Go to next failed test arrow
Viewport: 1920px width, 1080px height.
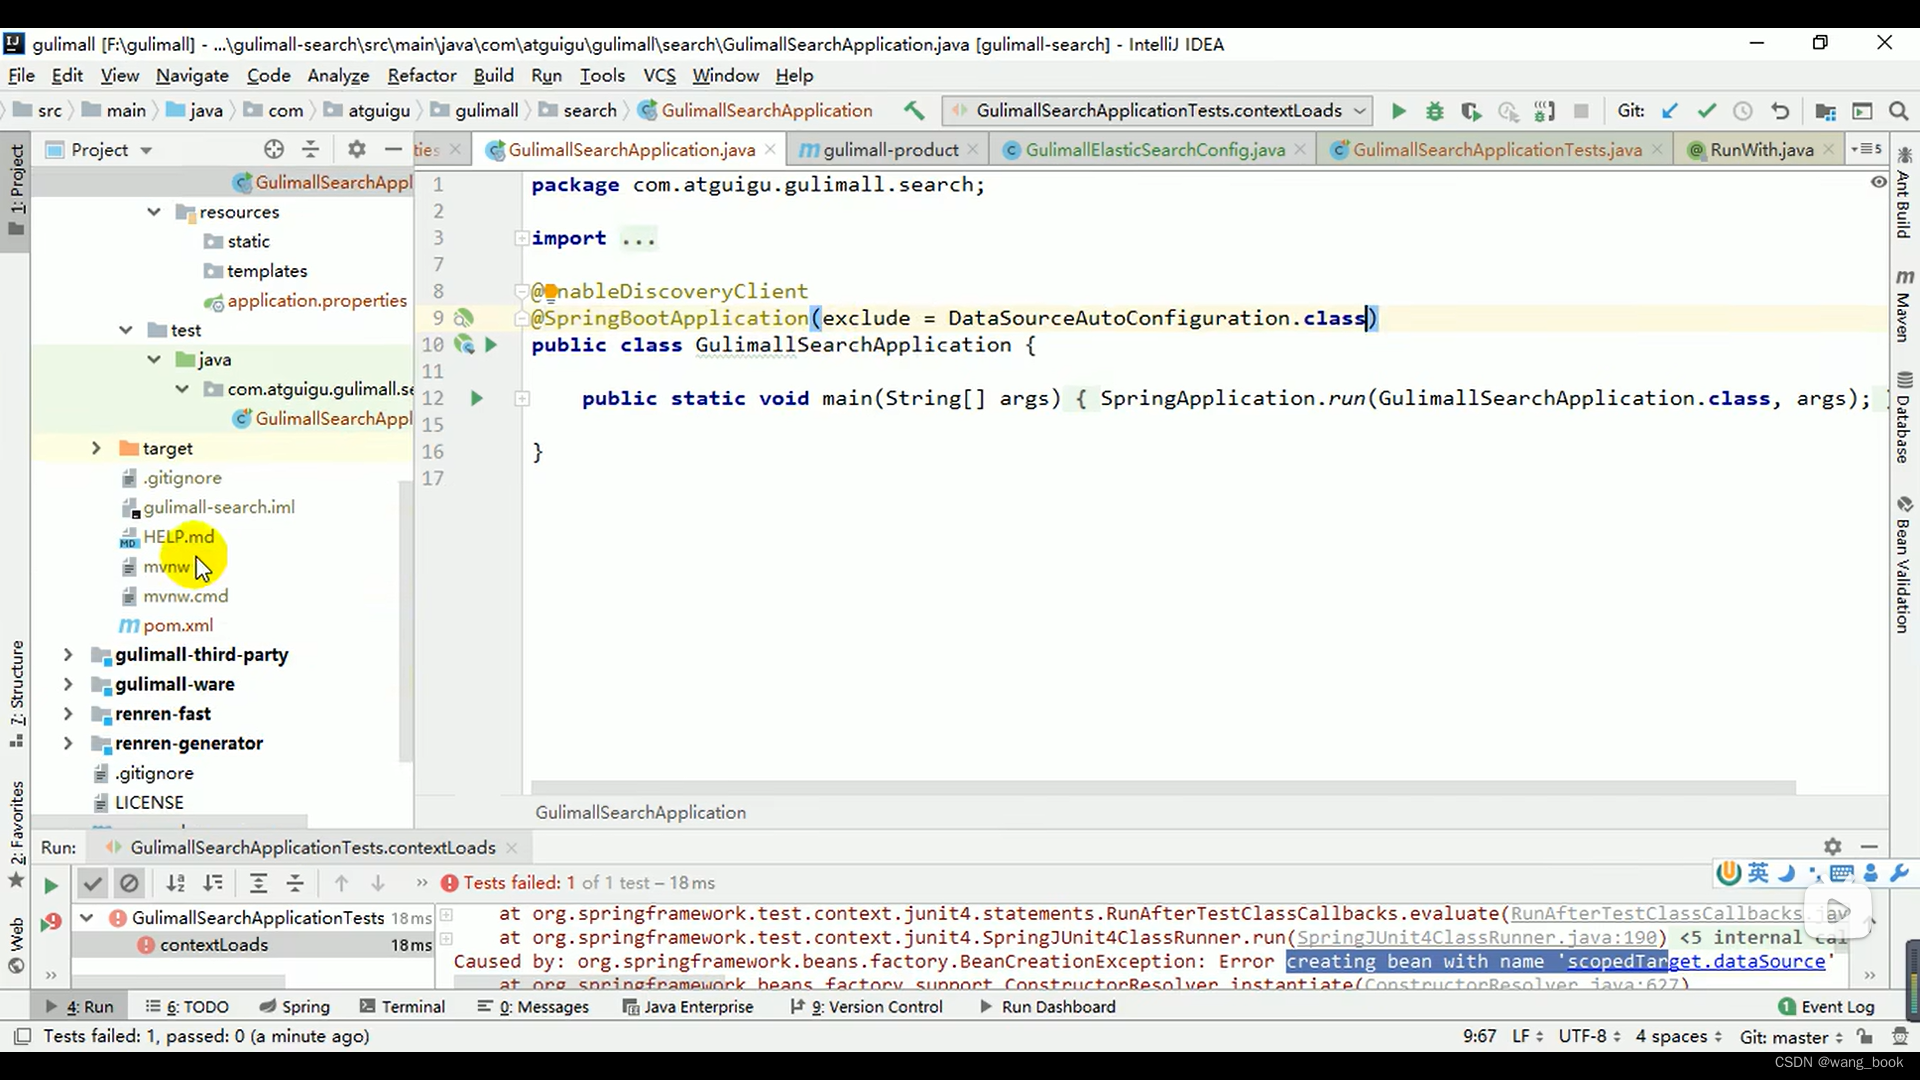[378, 884]
